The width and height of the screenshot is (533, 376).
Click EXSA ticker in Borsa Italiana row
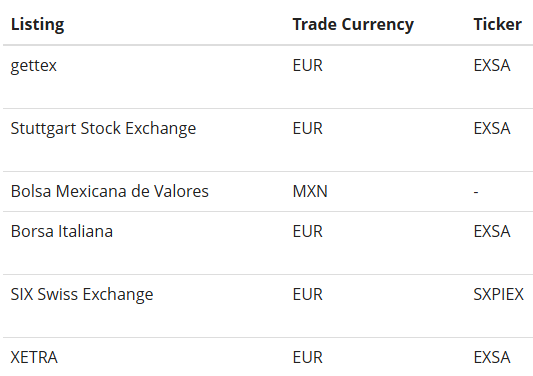coord(492,231)
